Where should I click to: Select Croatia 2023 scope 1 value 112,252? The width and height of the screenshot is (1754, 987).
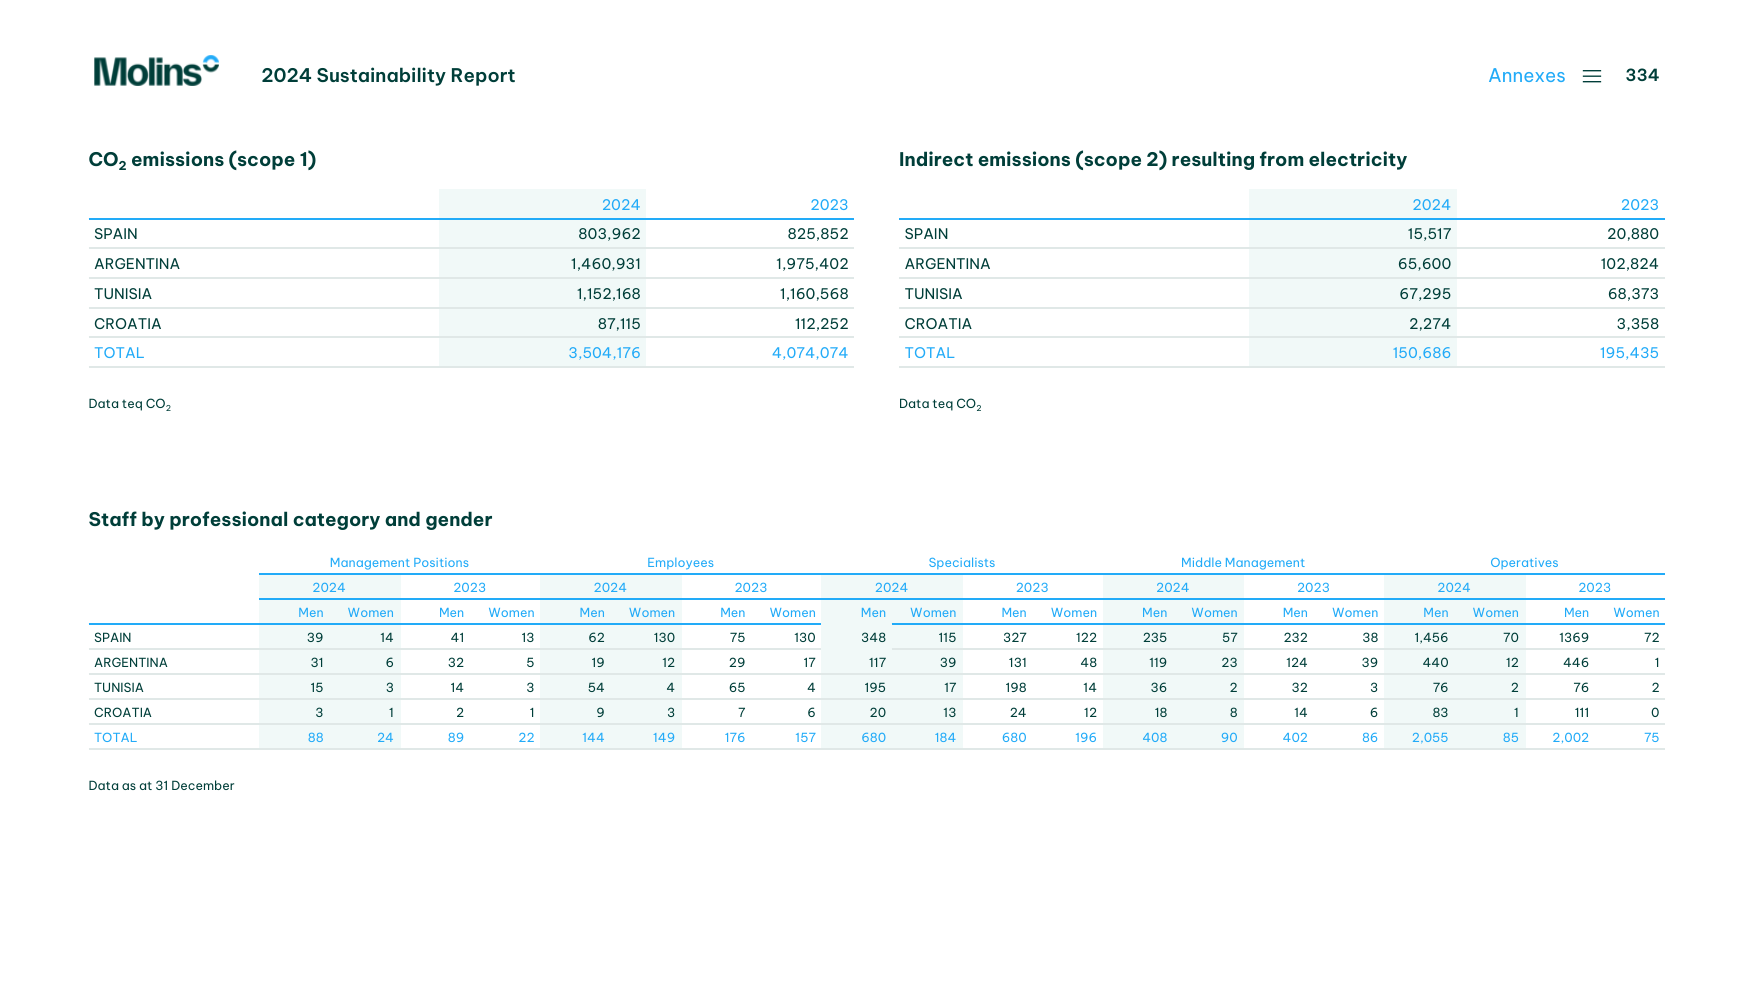(821, 324)
